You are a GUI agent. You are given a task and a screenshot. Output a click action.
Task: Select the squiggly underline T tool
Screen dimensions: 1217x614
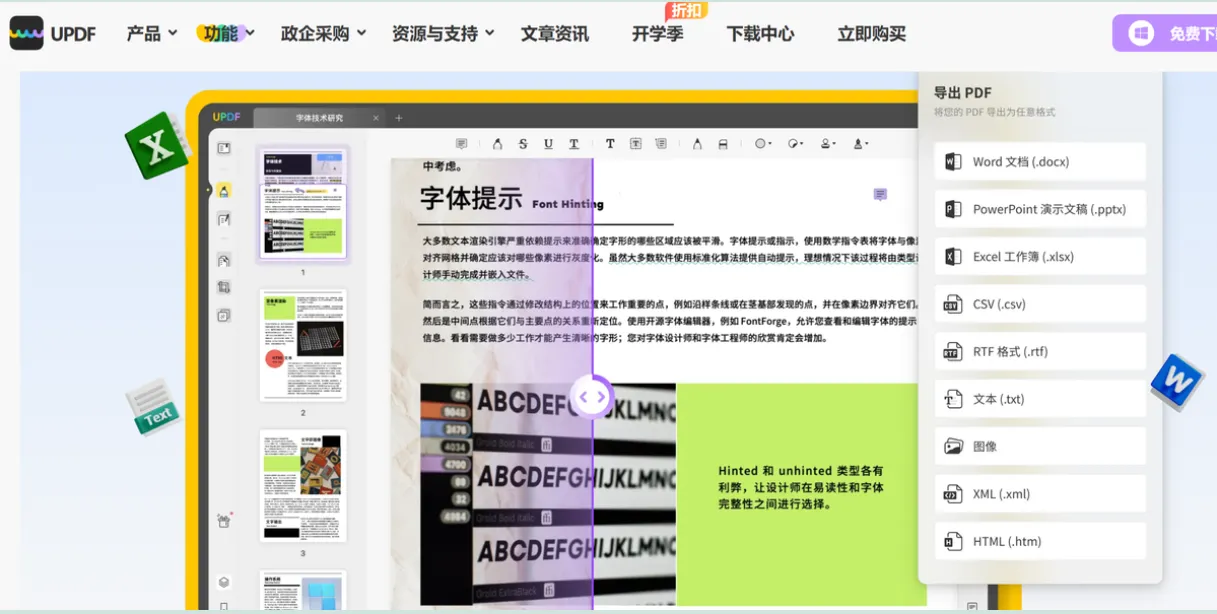coord(574,144)
